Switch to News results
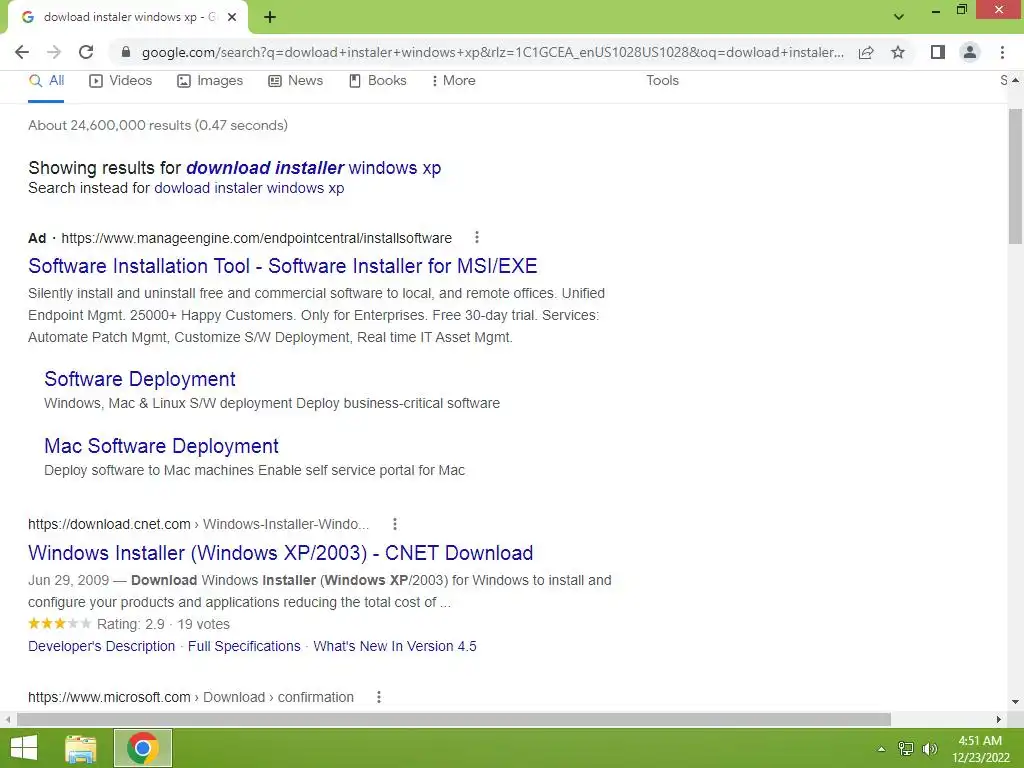This screenshot has height=768, width=1024. 296,81
